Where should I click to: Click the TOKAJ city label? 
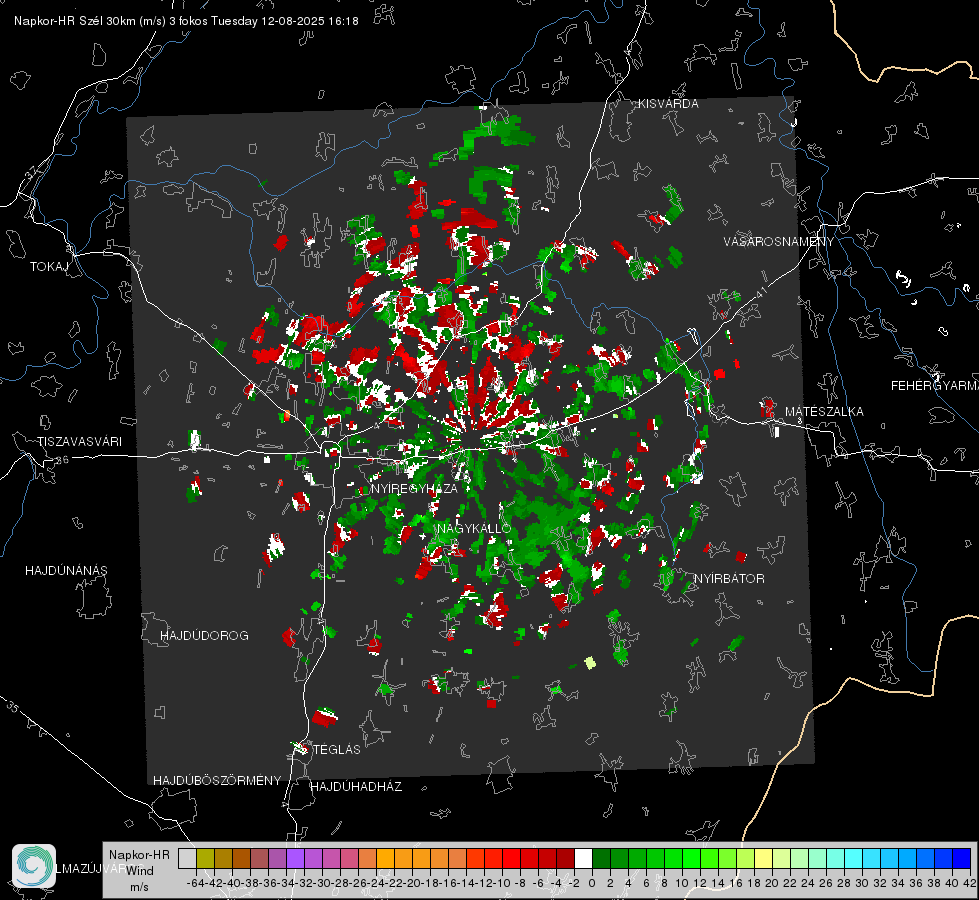coord(49,267)
